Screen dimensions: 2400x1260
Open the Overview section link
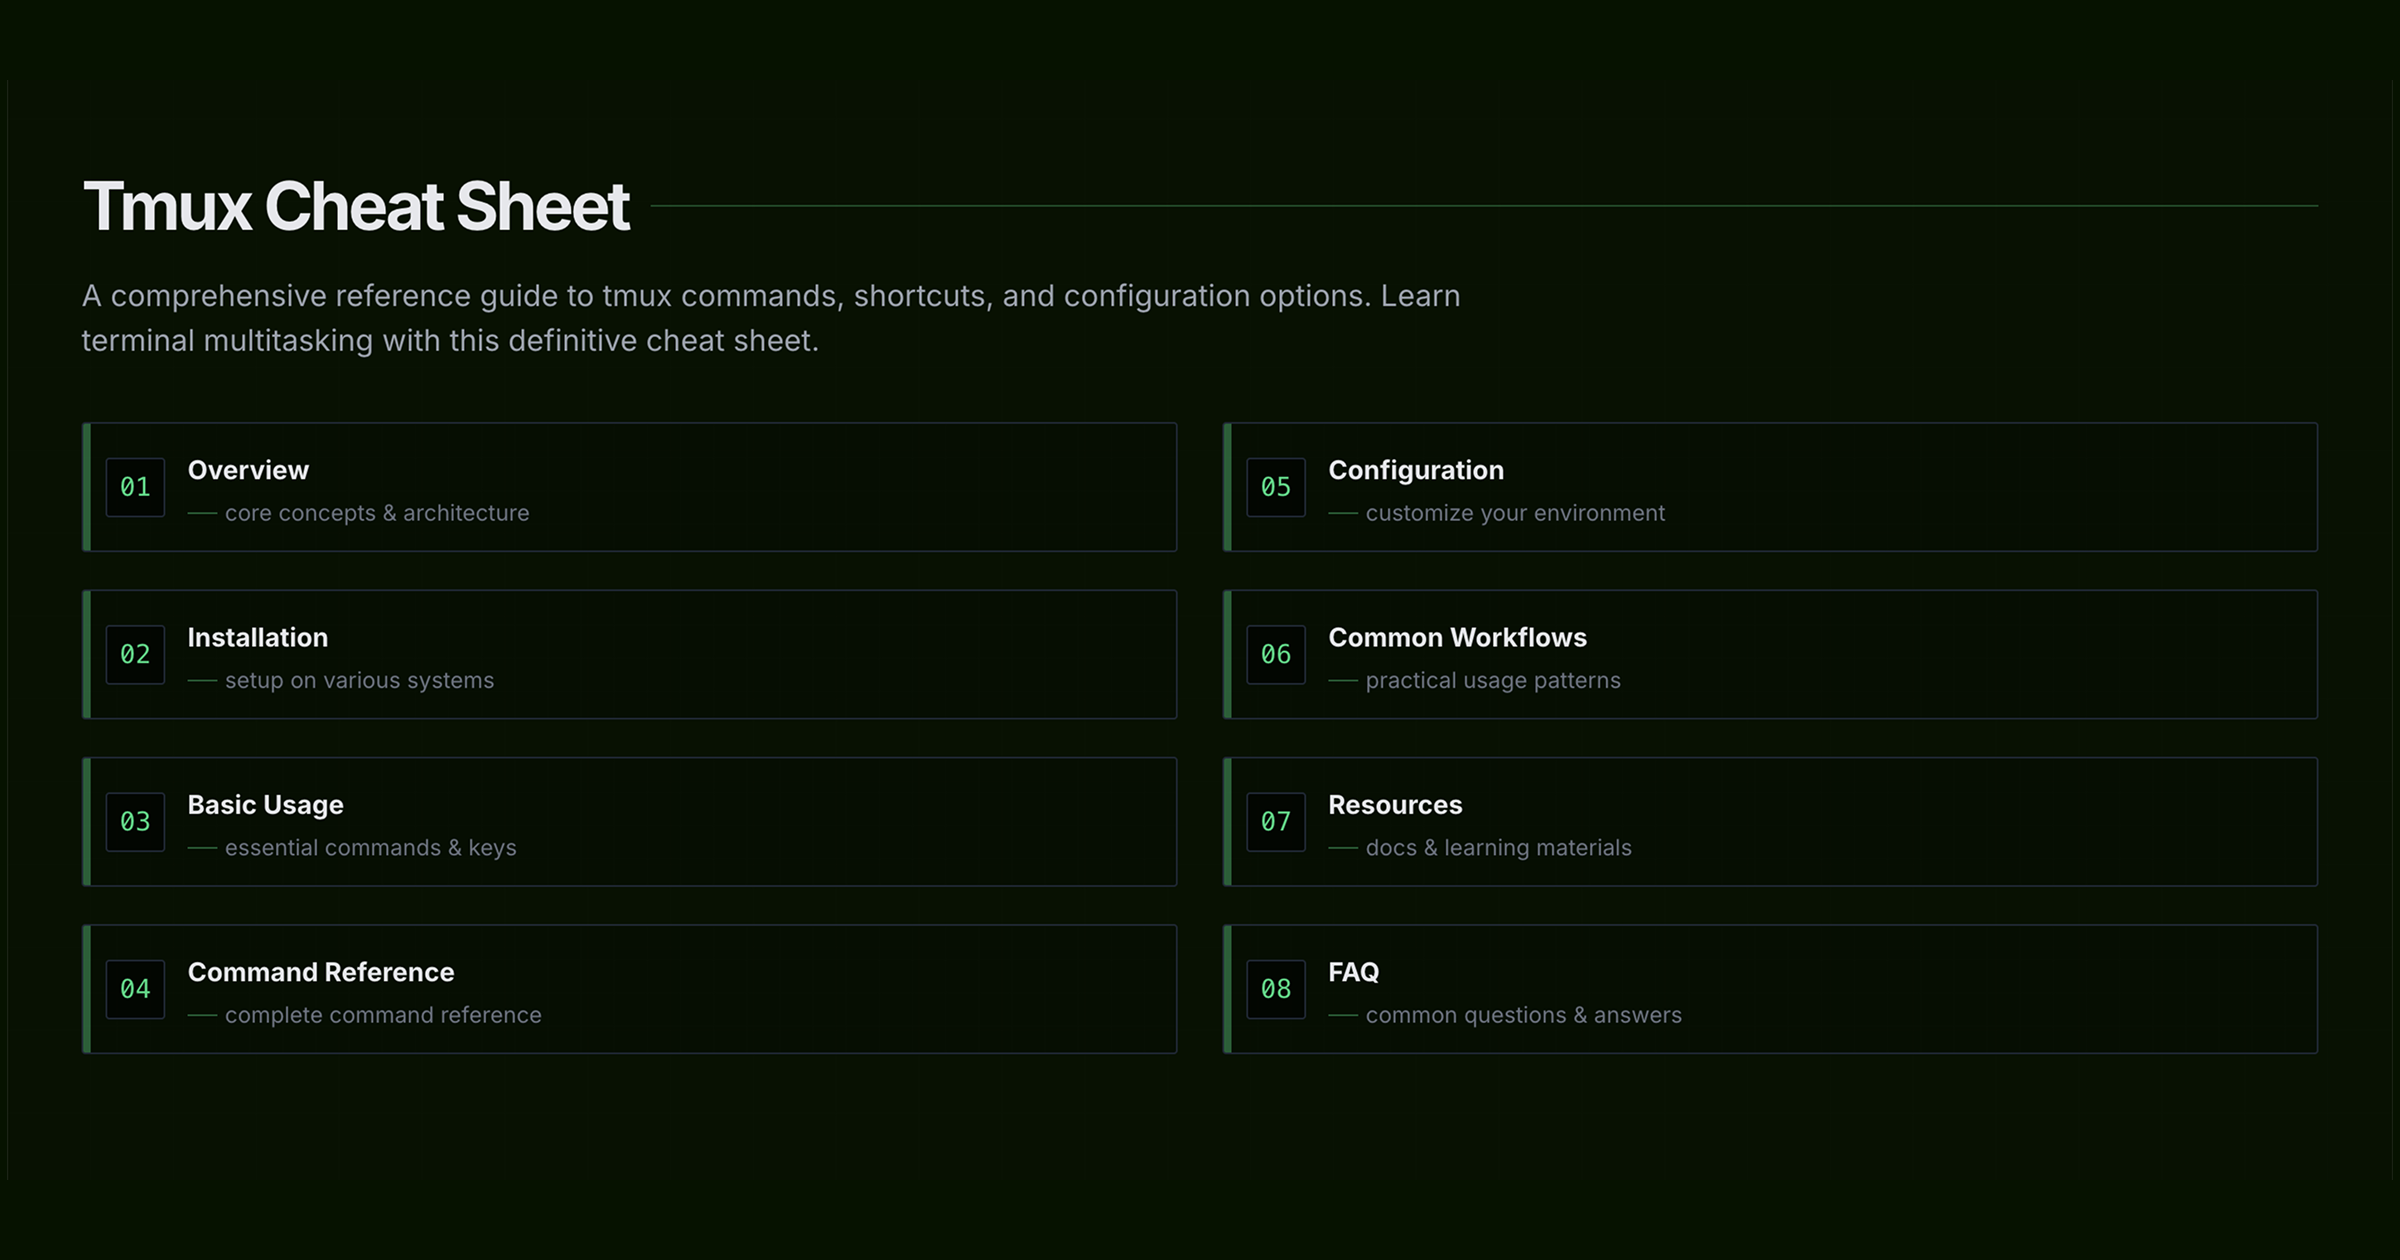pos(248,470)
